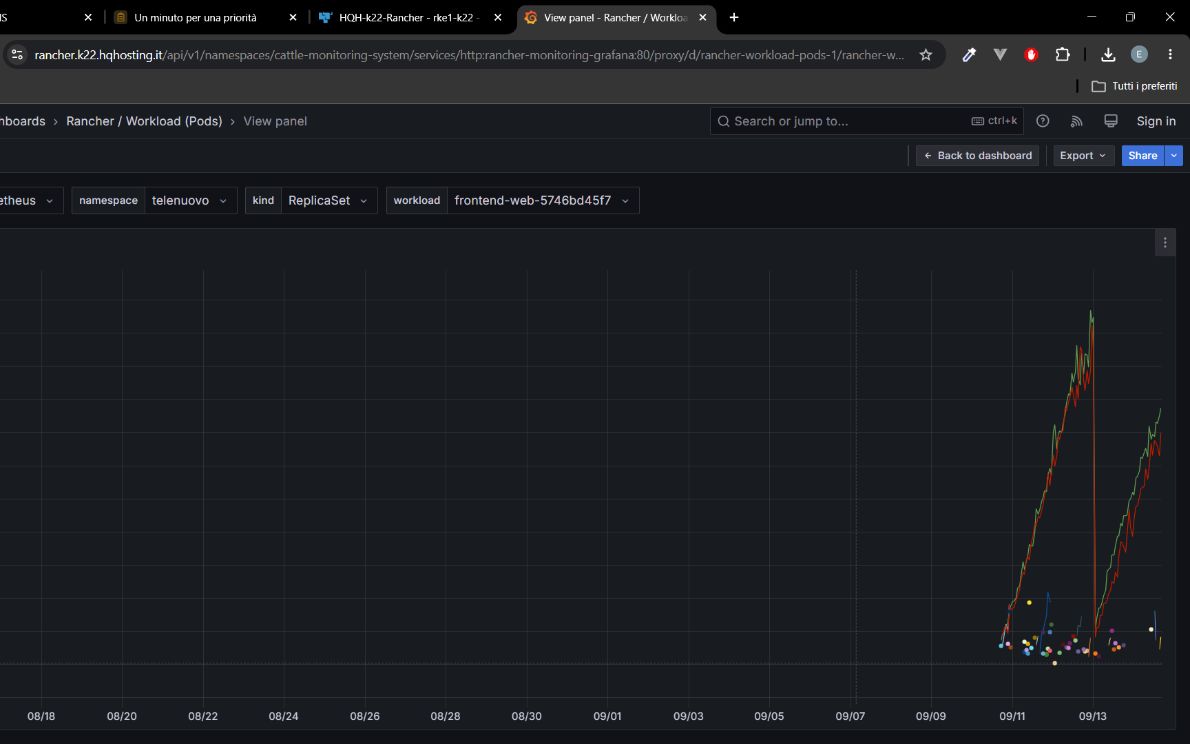Image resolution: width=1190 pixels, height=744 pixels.
Task: Open the Grafana help question-mark icon
Action: click(x=1043, y=121)
